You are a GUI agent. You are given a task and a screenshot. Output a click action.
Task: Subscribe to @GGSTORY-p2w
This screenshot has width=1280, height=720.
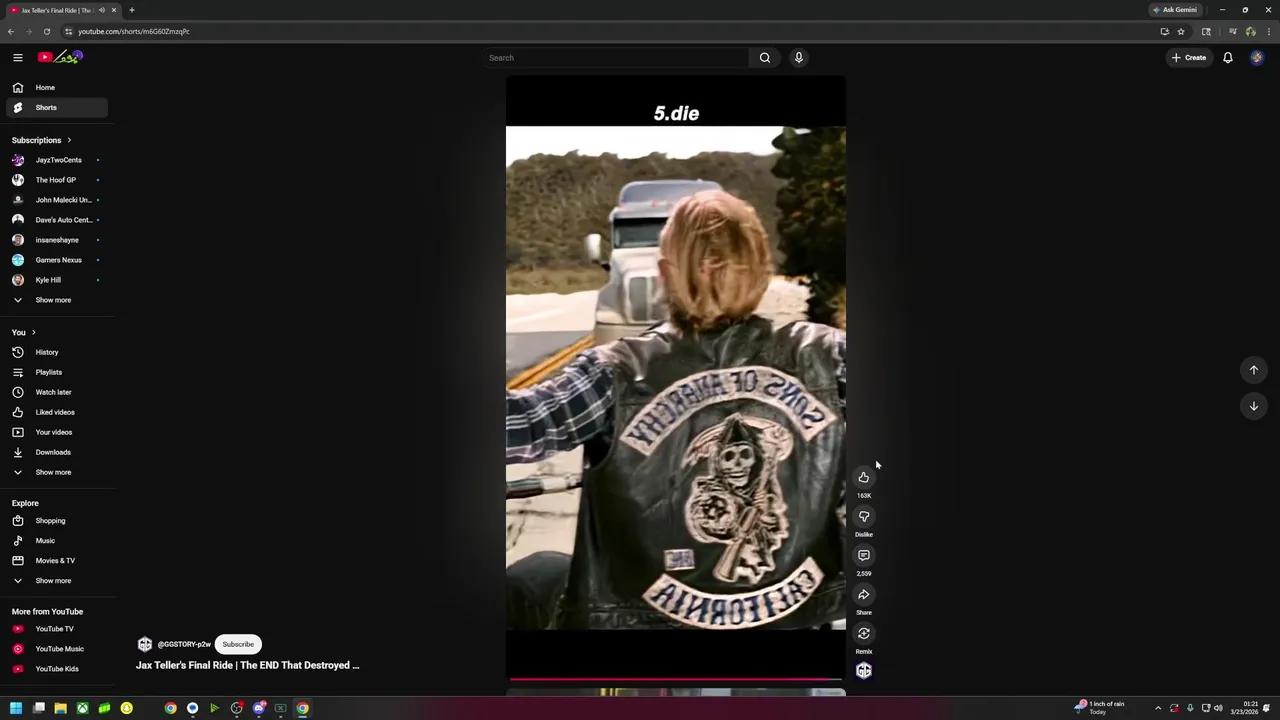pyautogui.click(x=238, y=644)
